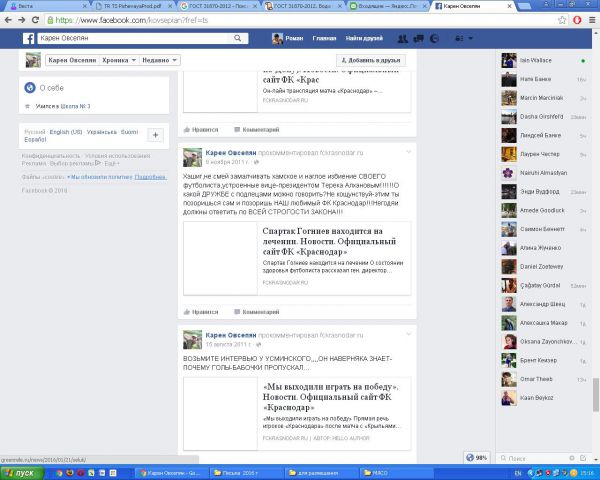Switch to ГОСТ 31870-2012 Google search tab

219,6
